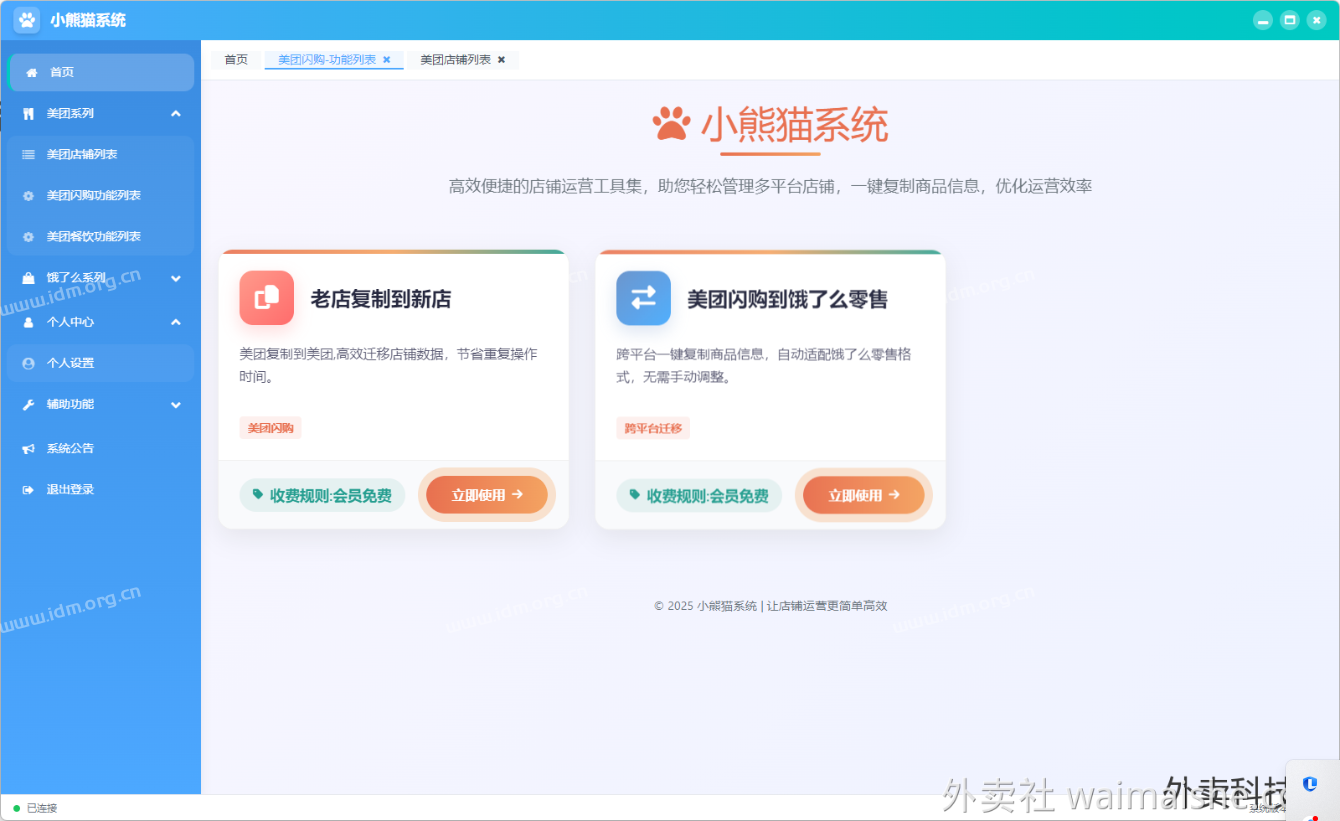Click the 老店复制到新店 card title
This screenshot has height=821, width=1340.
point(381,299)
